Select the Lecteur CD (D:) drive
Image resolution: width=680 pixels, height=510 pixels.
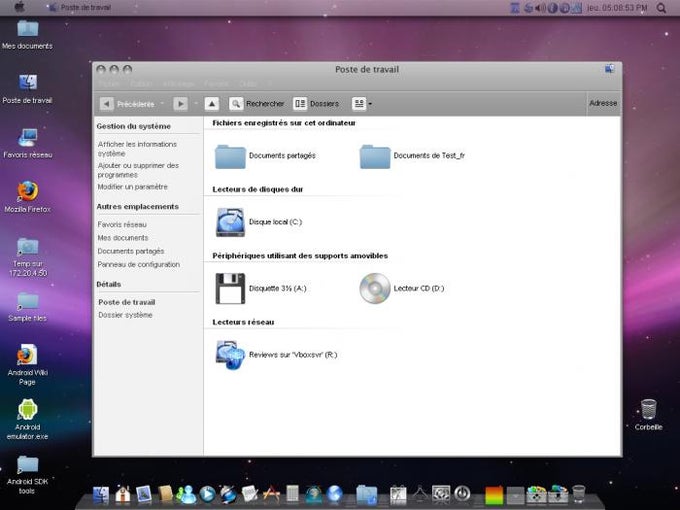[375, 288]
